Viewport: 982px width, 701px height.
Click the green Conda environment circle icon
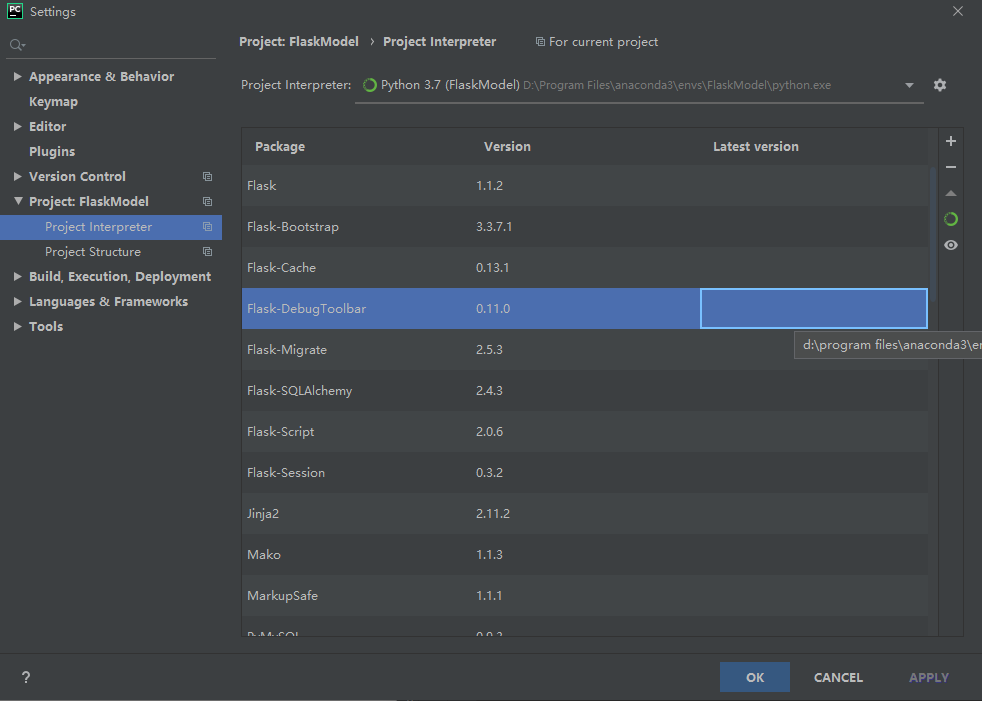click(x=951, y=219)
